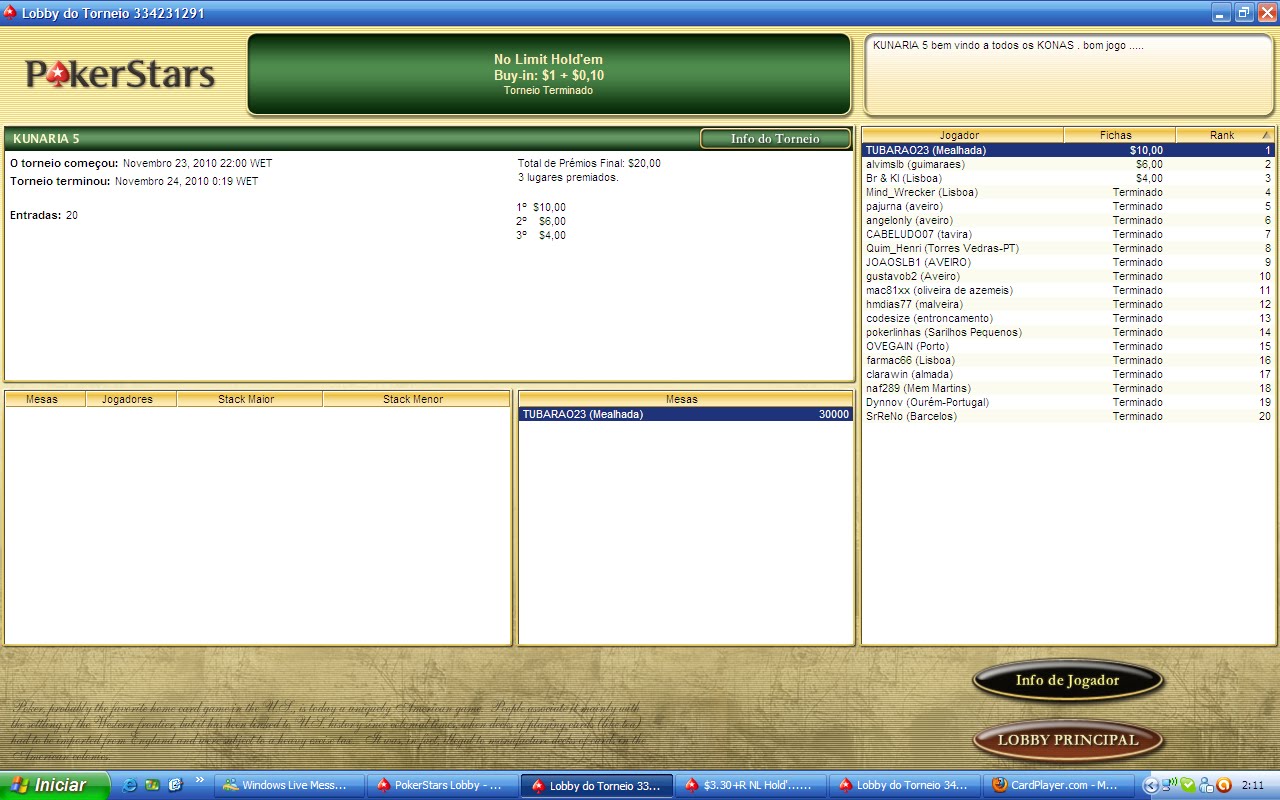Select player JOAOSLB1 (AVEIRO)
1280x800 pixels.
point(1068,262)
